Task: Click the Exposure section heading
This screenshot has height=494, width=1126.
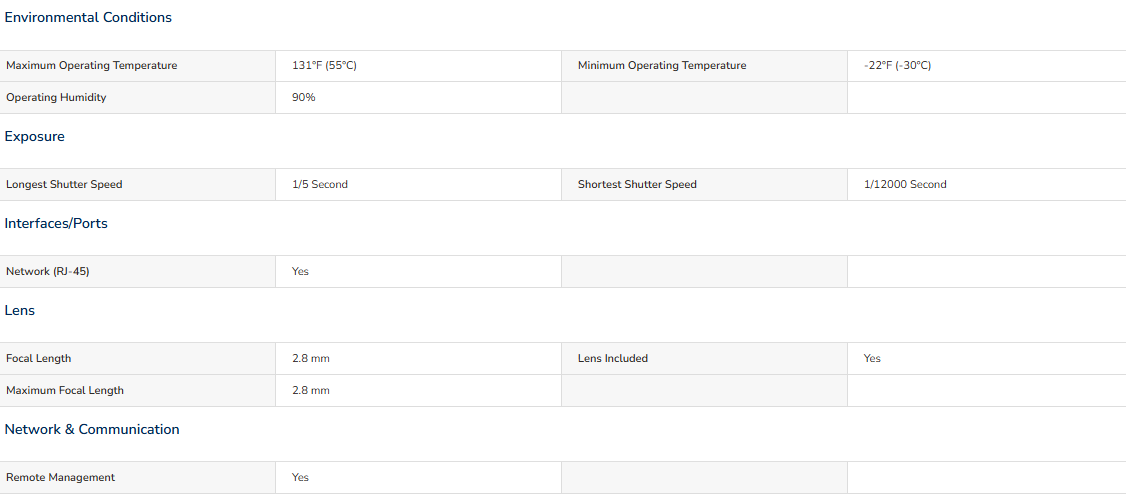Action: point(34,136)
